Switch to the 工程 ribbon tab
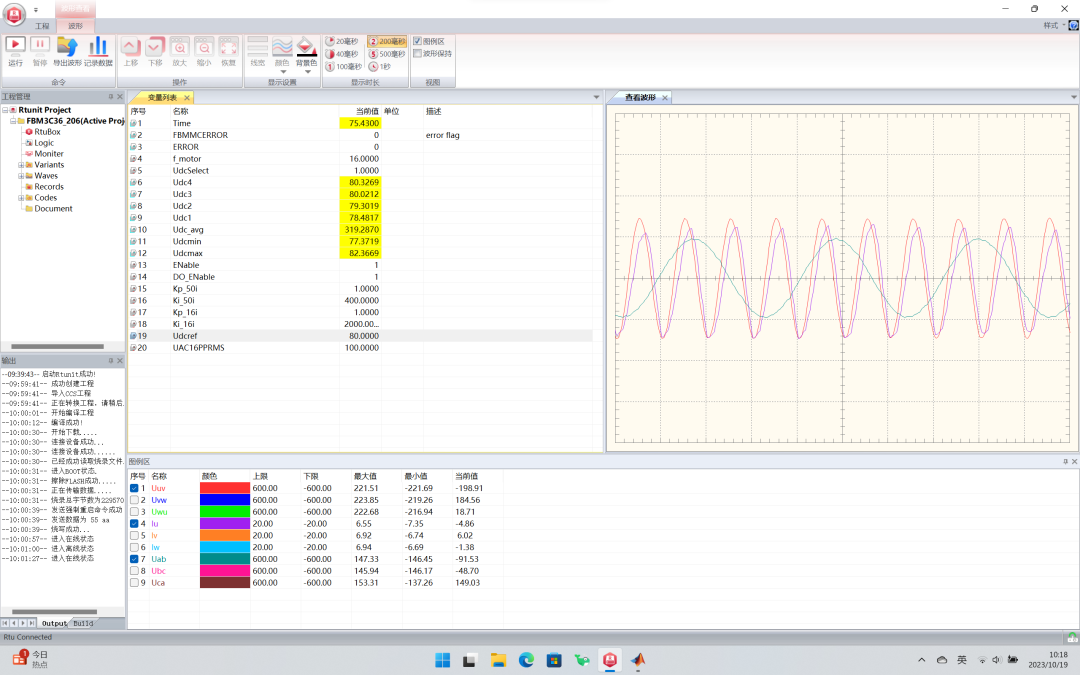1080x675 pixels. click(x=42, y=26)
